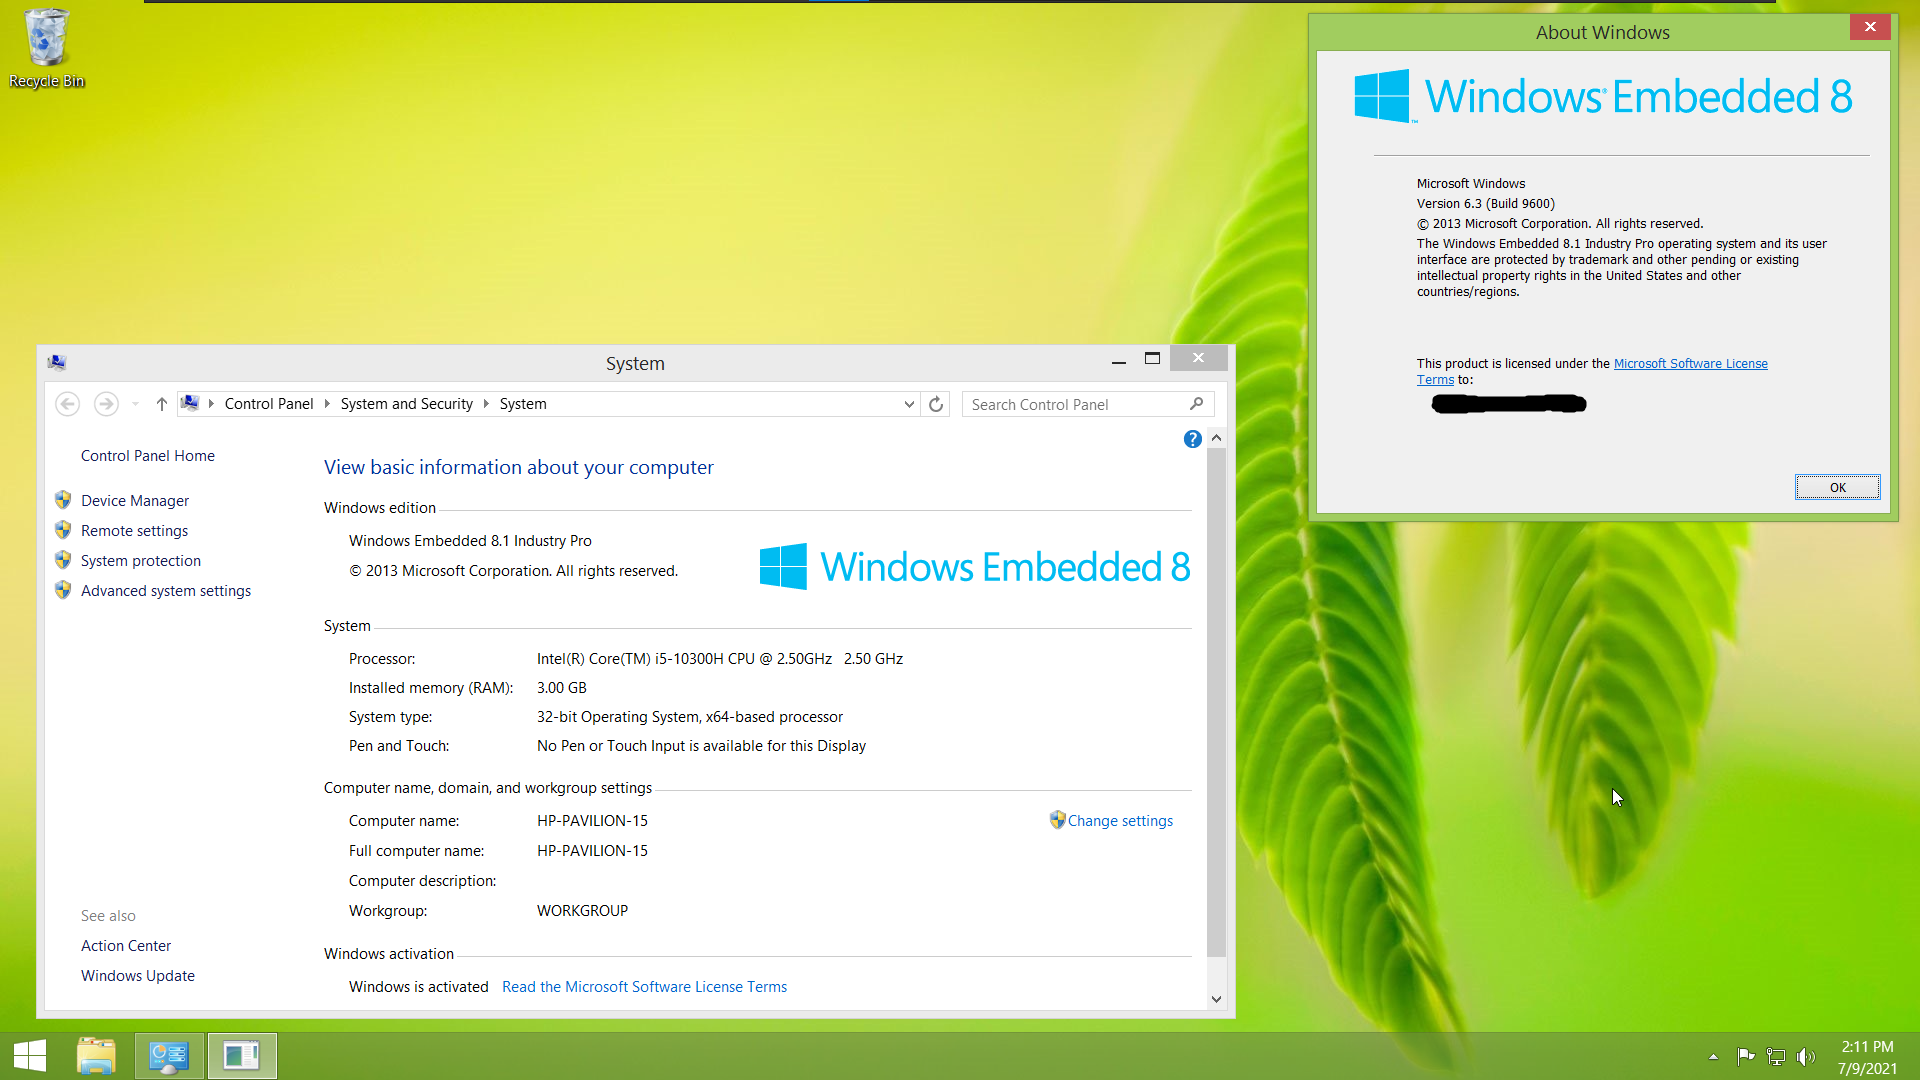Open Device Manager from sidebar
The width and height of the screenshot is (1920, 1080).
click(x=135, y=501)
